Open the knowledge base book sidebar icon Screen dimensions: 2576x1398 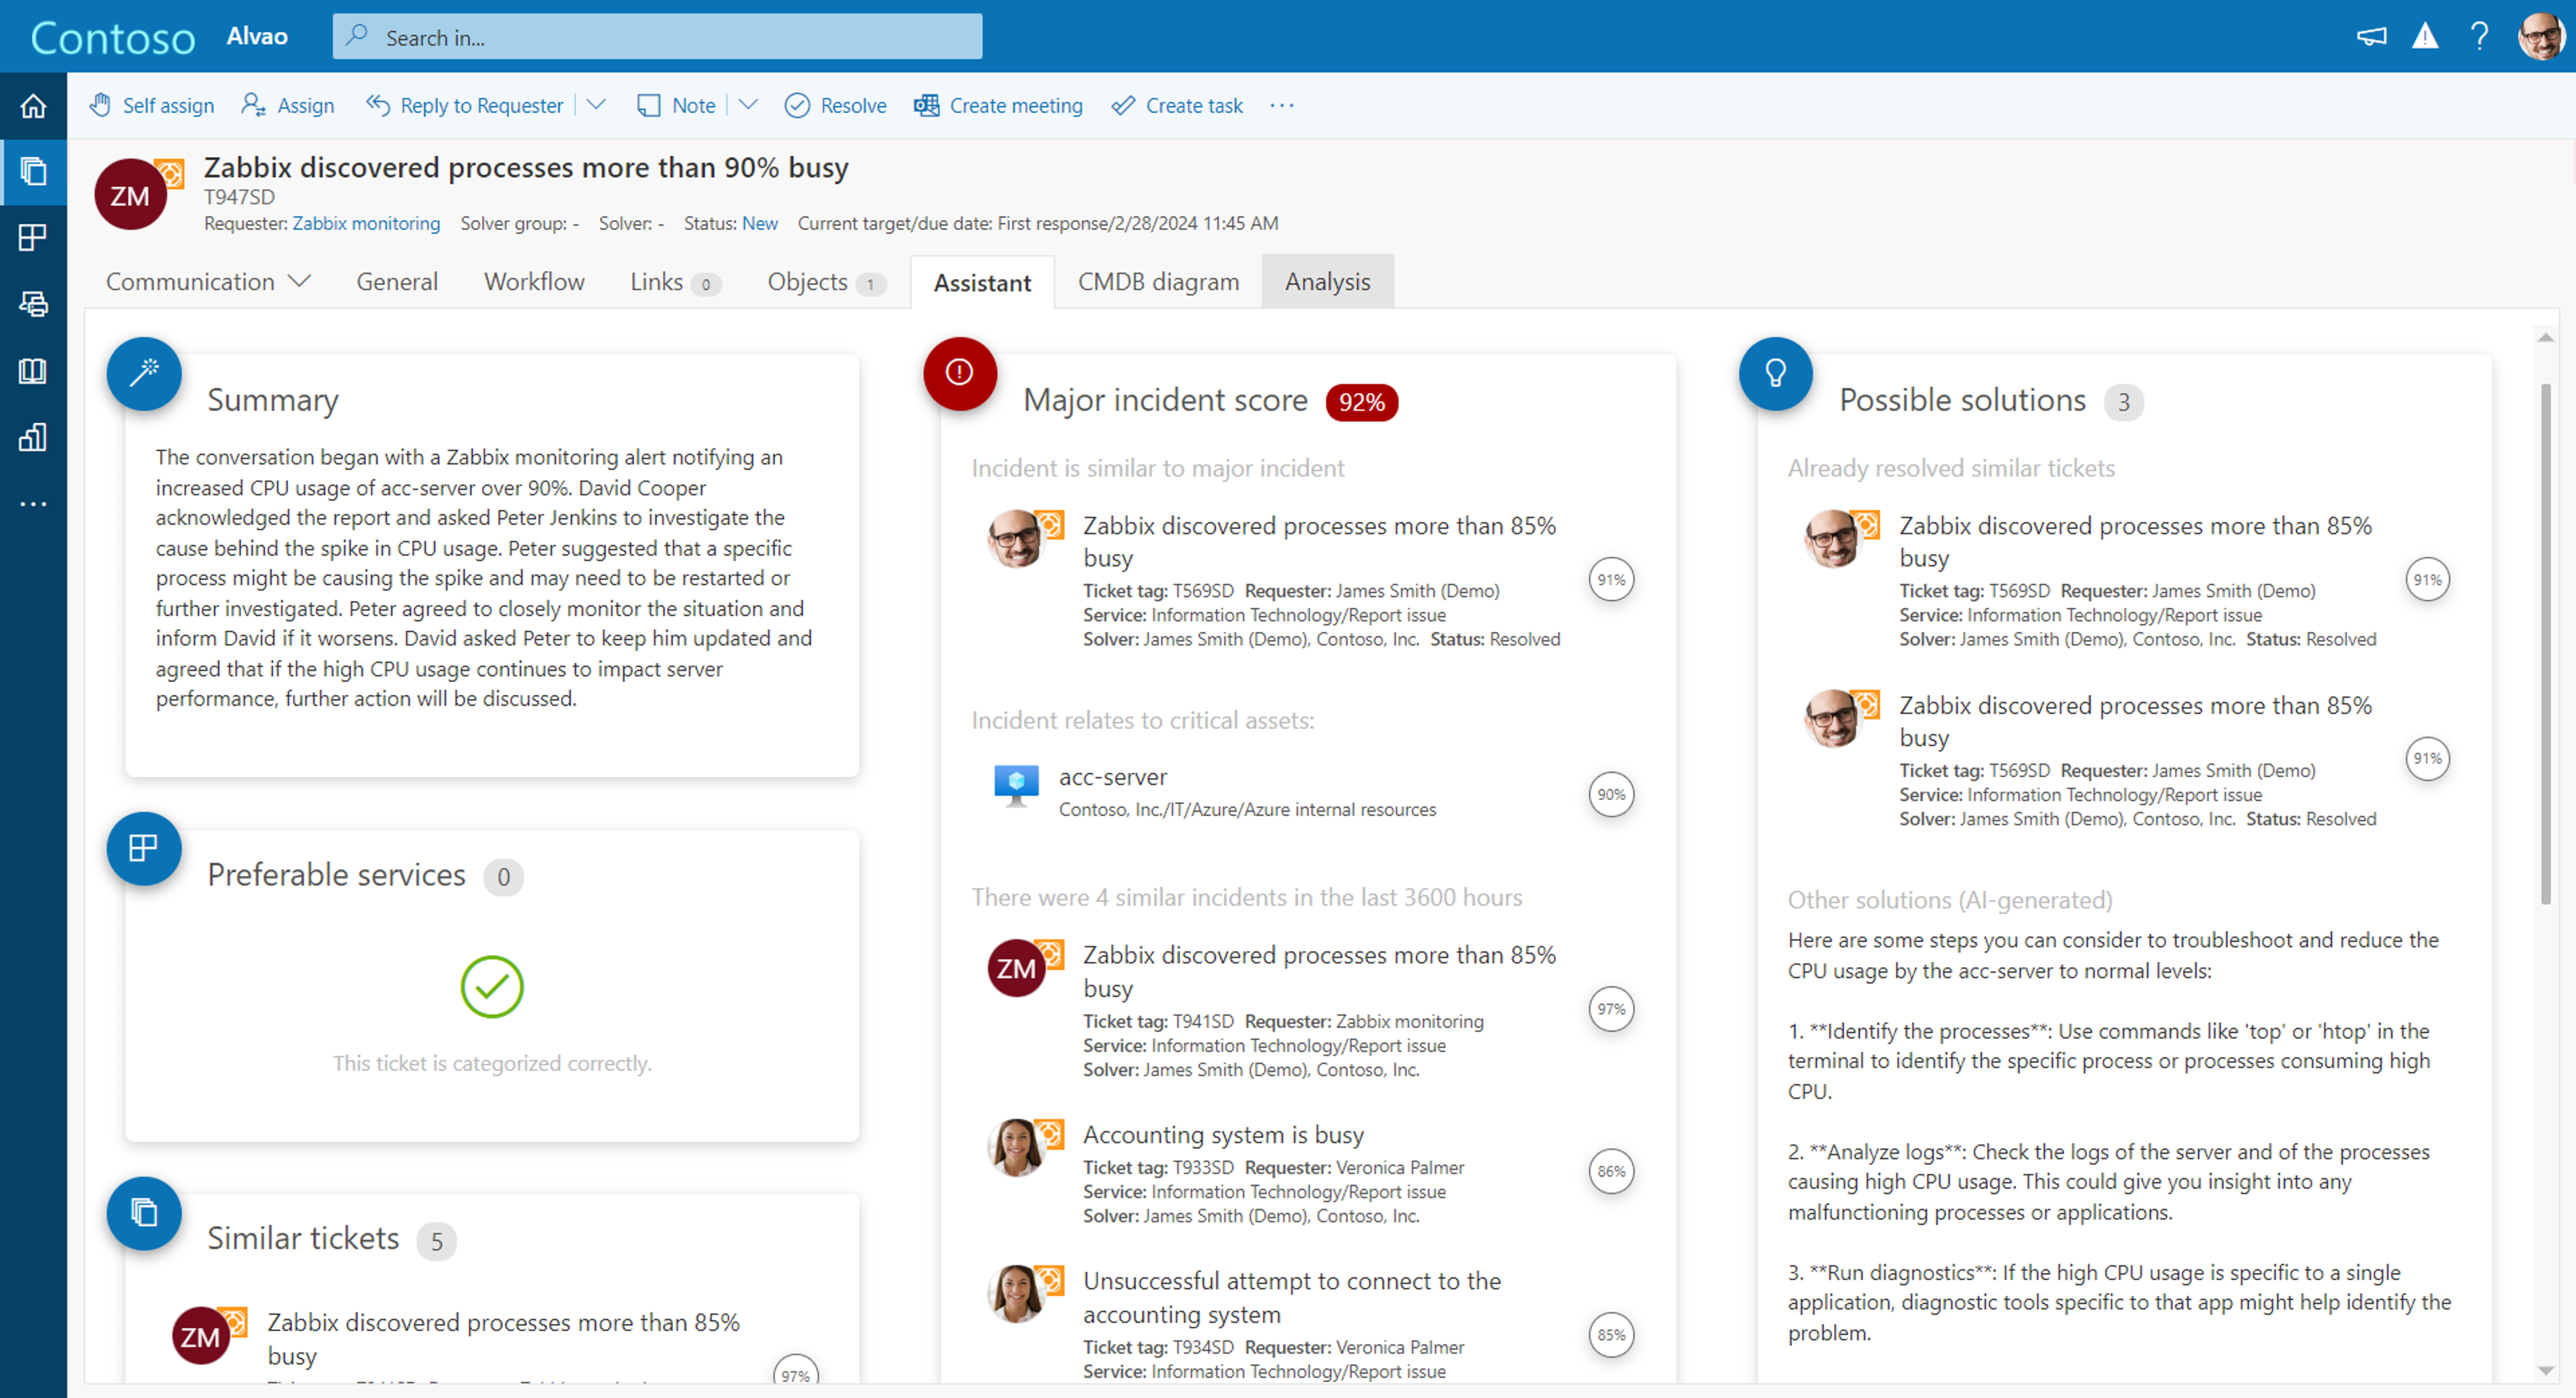(x=33, y=371)
